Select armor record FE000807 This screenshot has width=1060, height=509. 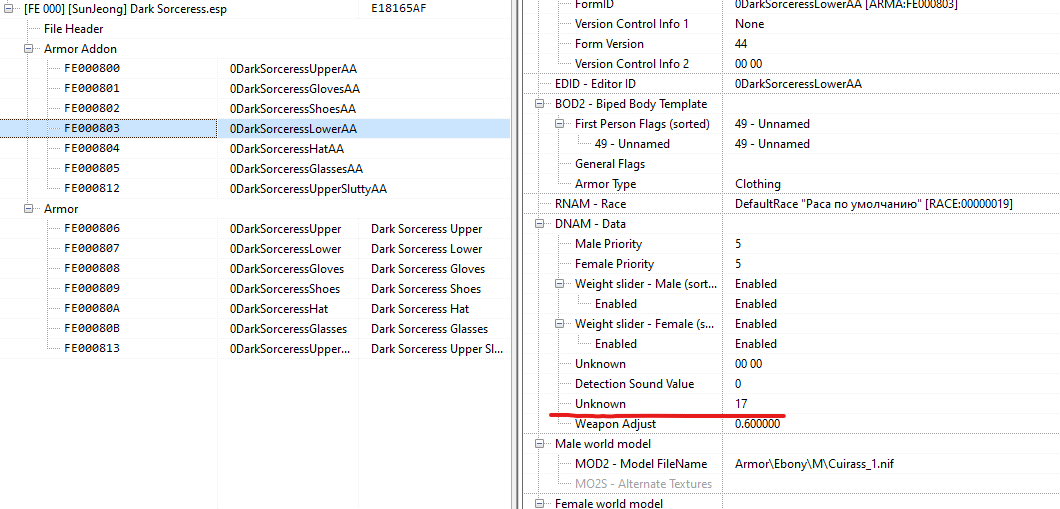[x=92, y=249]
